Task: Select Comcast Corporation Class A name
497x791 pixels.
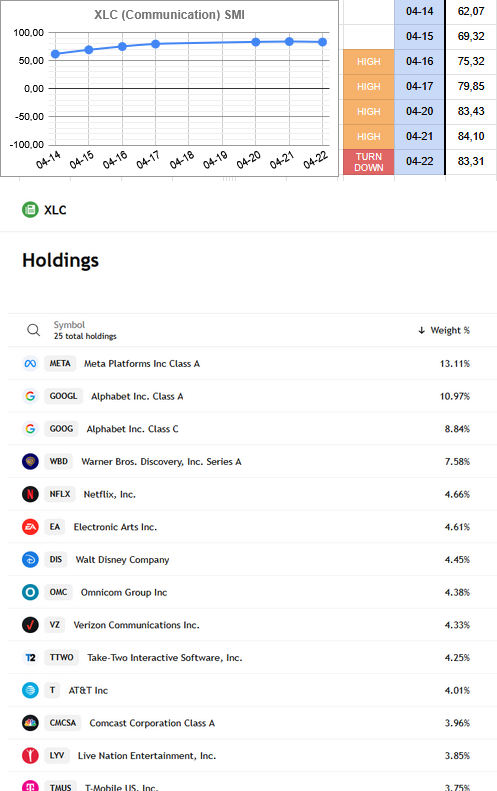Action: [x=152, y=723]
